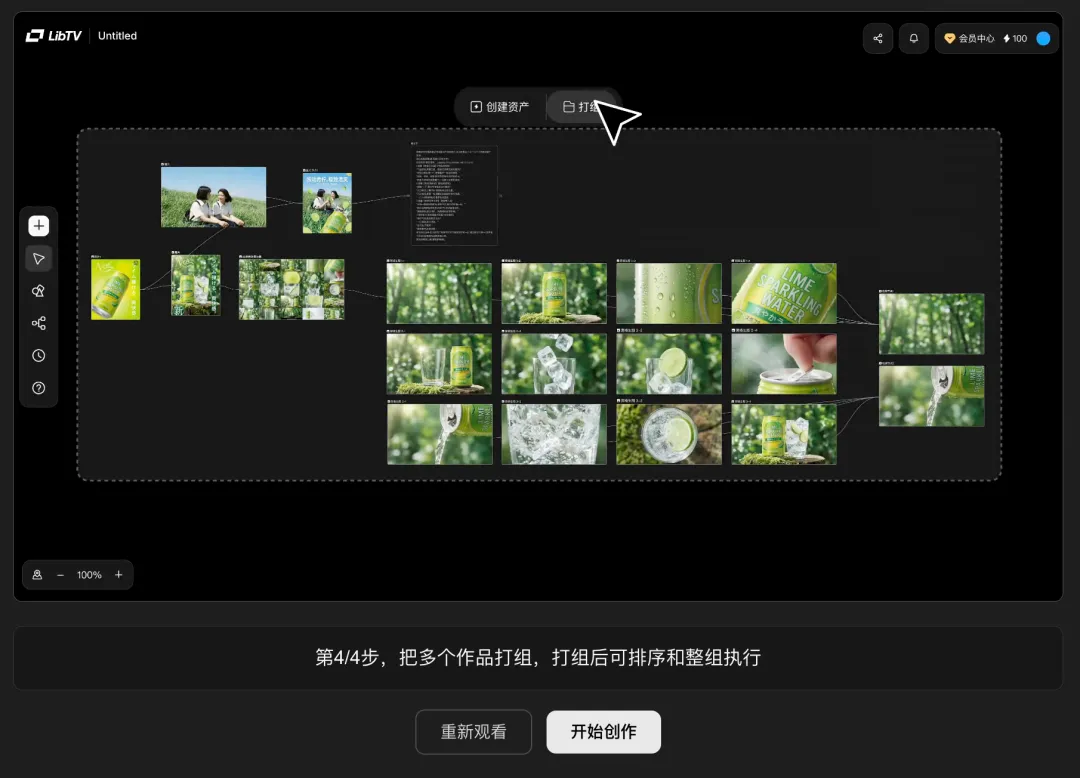Select the lower output pouring video node
The width and height of the screenshot is (1080, 778).
pos(931,396)
